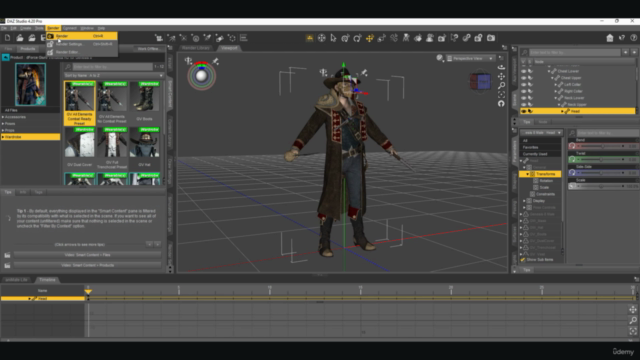Adjust the Twist slider
Image resolution: width=640 pixels, height=360 pixels.
[x=602, y=159]
